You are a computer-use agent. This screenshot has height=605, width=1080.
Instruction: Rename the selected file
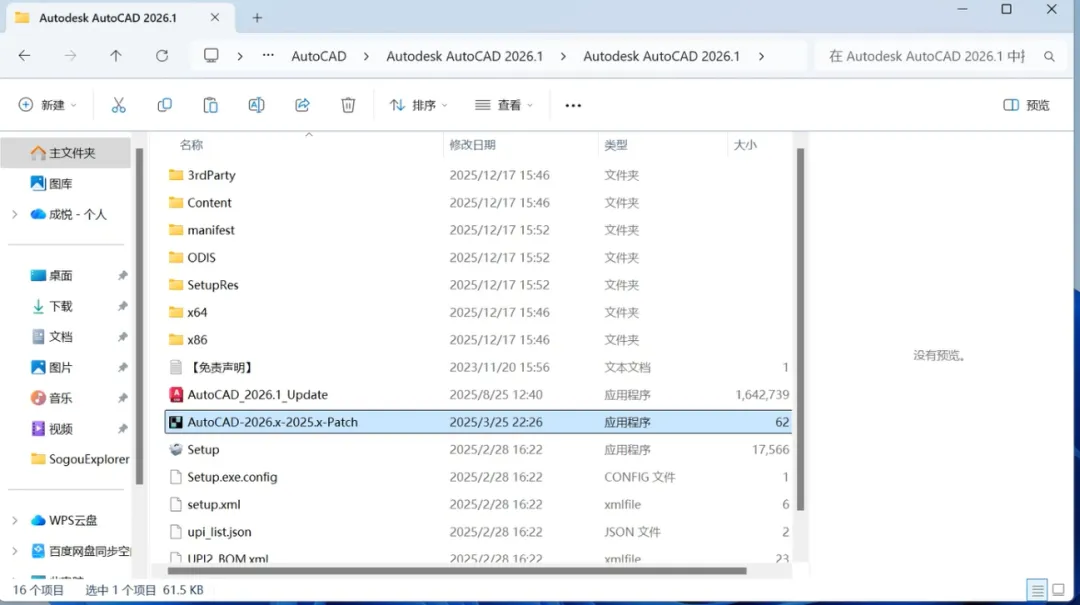[256, 105]
